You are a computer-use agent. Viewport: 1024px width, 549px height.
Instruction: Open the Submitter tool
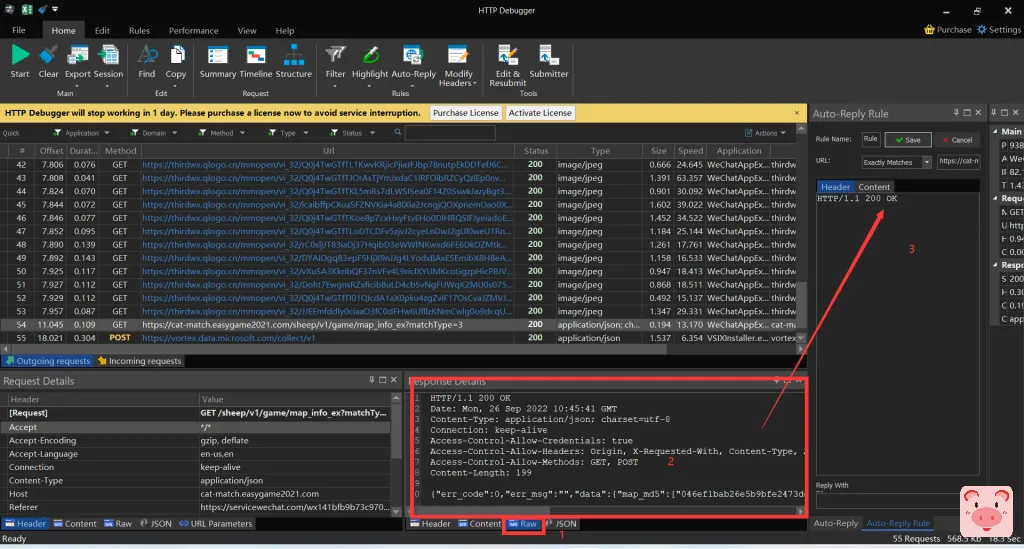pos(549,55)
